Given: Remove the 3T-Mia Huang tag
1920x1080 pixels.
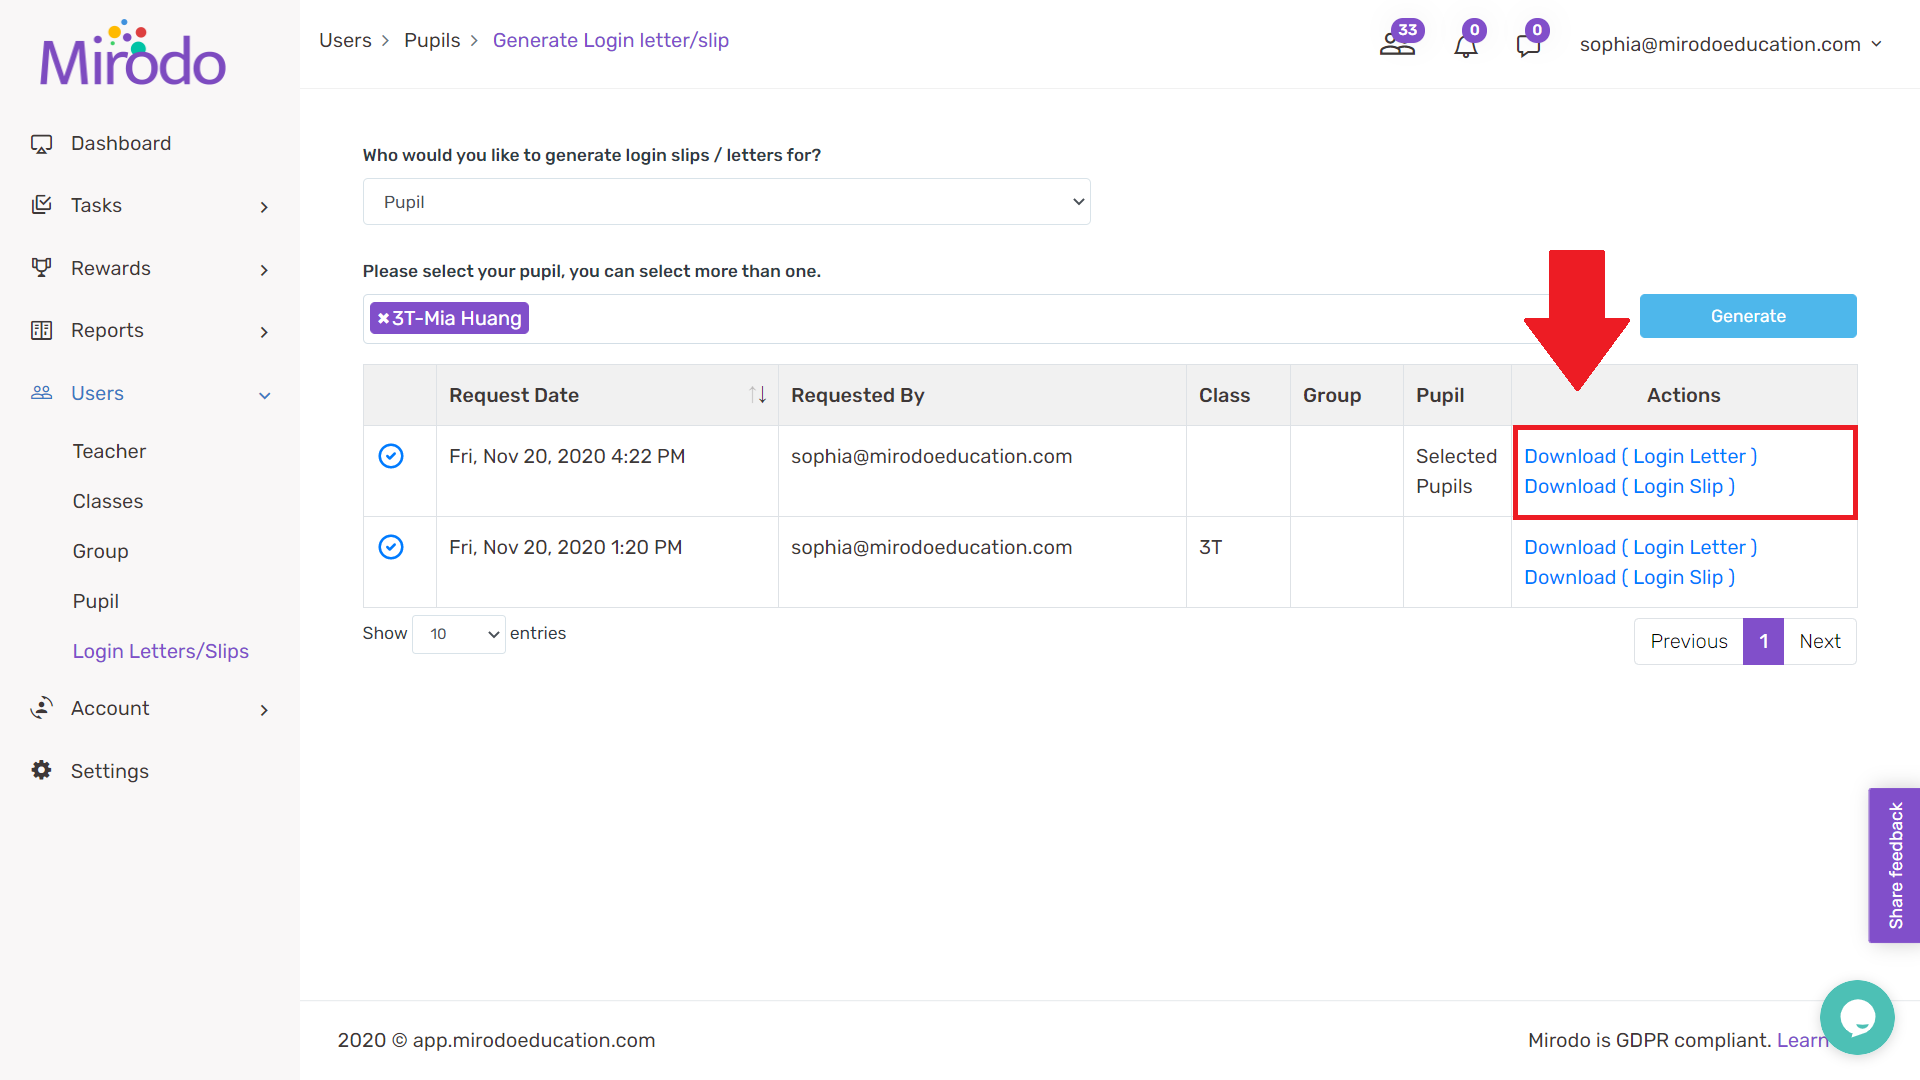Looking at the screenshot, I should coord(383,318).
